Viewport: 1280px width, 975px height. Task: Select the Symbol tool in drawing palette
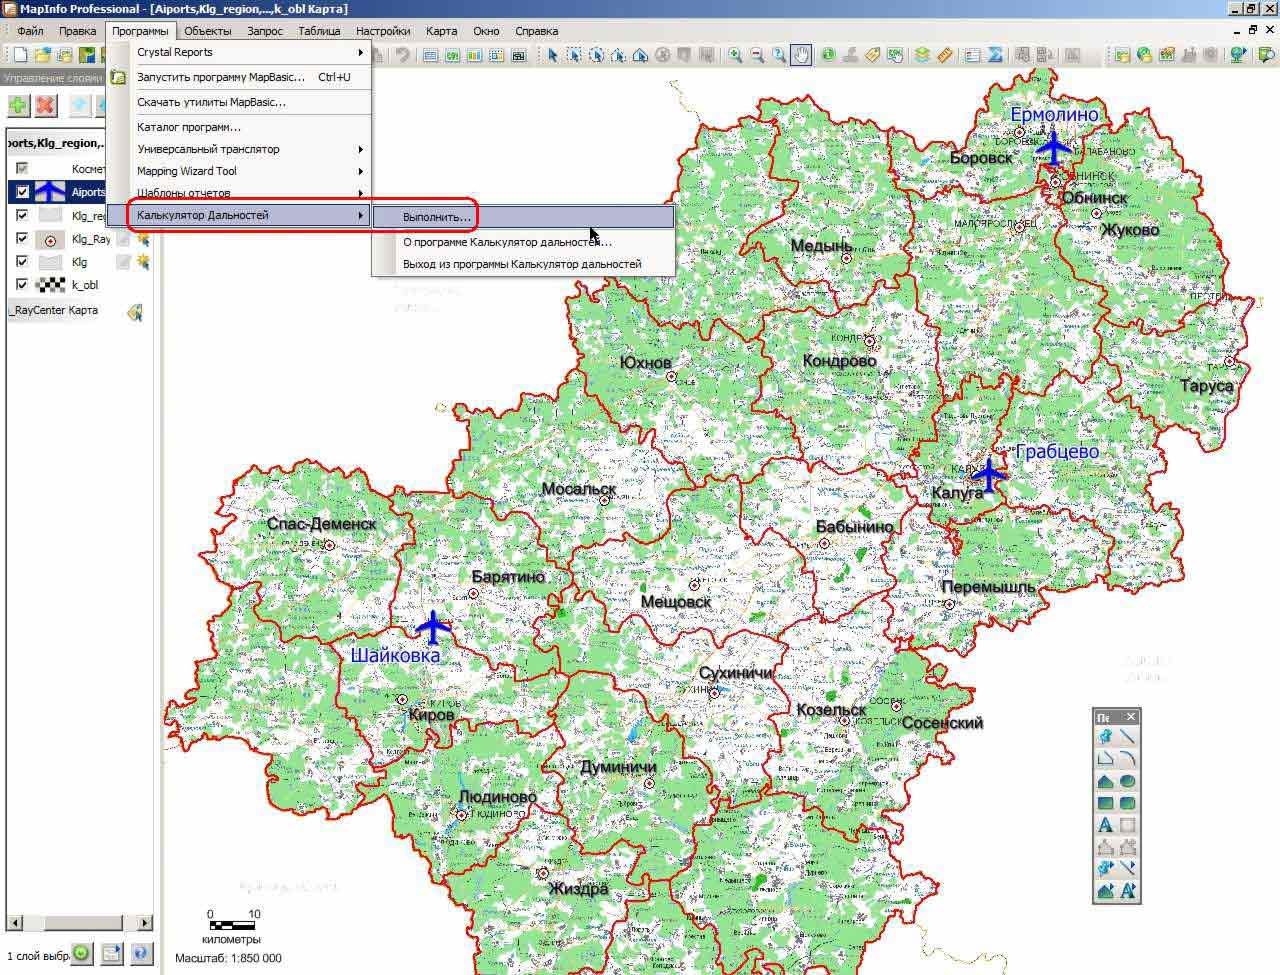pyautogui.click(x=1105, y=737)
